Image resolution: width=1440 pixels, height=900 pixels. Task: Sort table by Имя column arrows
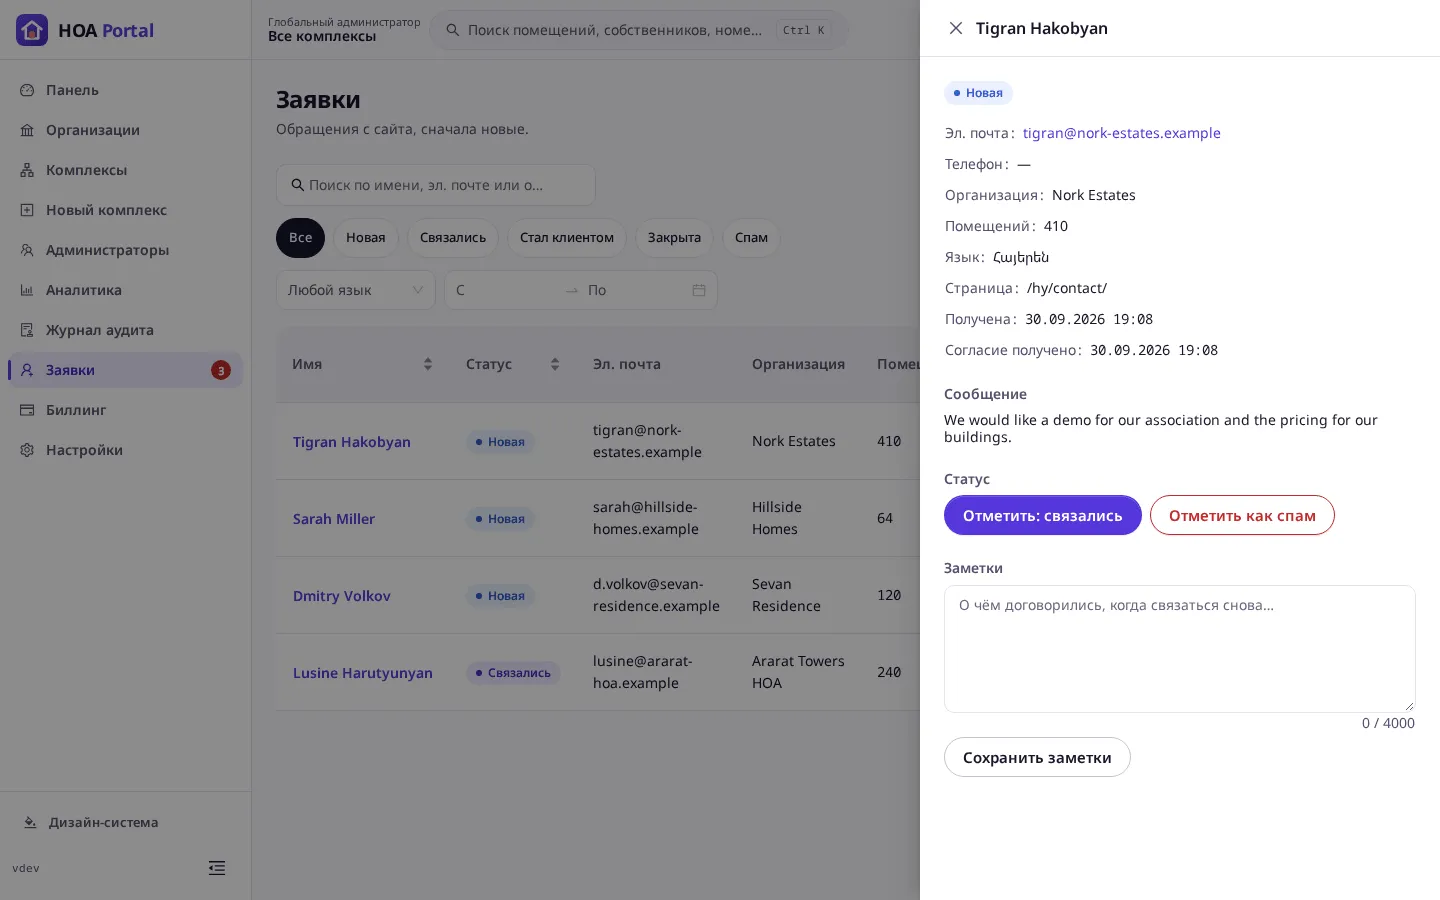tap(428, 364)
